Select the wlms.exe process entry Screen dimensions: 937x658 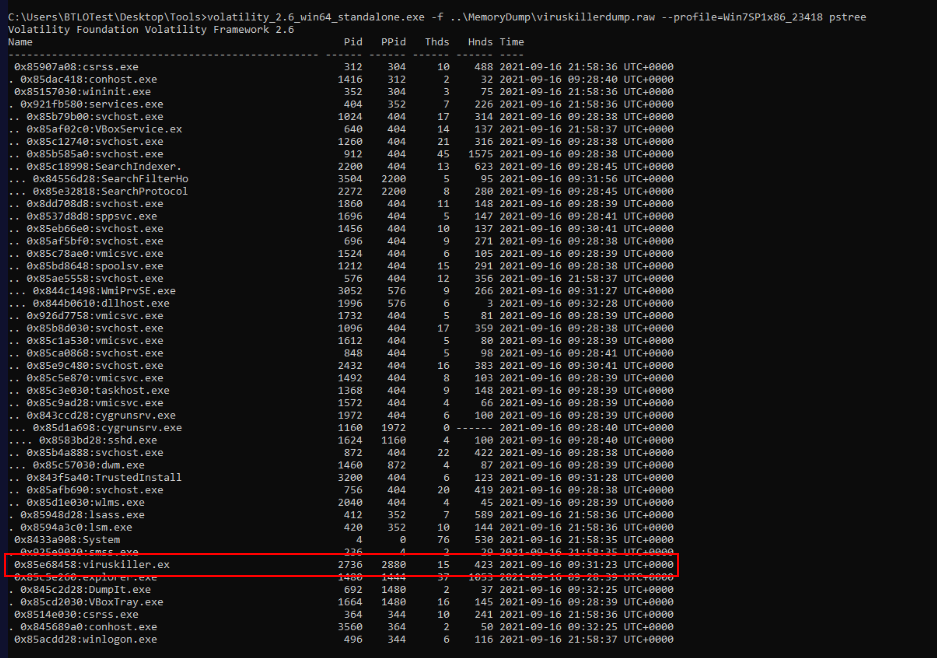click(86, 503)
